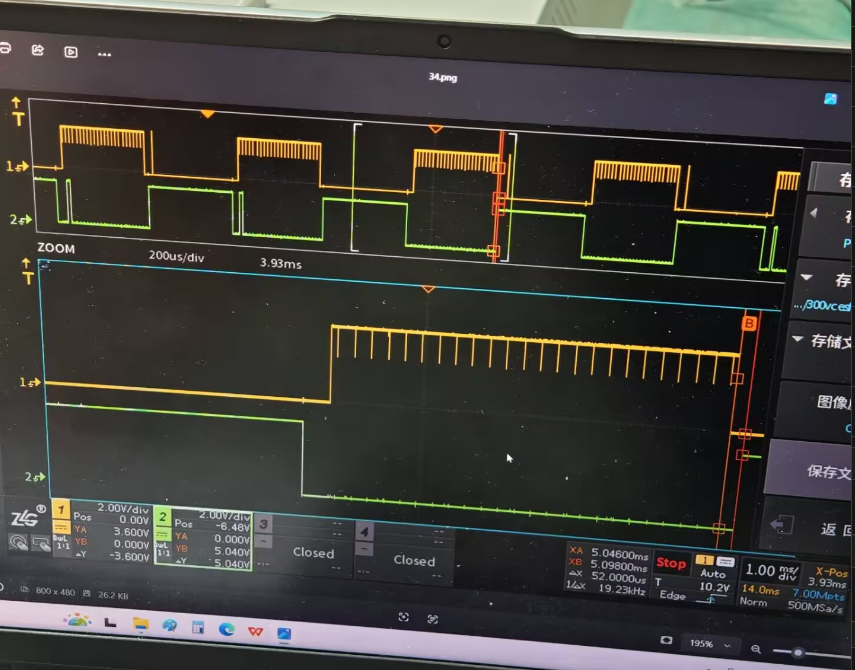Image resolution: width=855 pixels, height=670 pixels.
Task: Click the white trigger coupling icon beside source badge
Action: 725,562
